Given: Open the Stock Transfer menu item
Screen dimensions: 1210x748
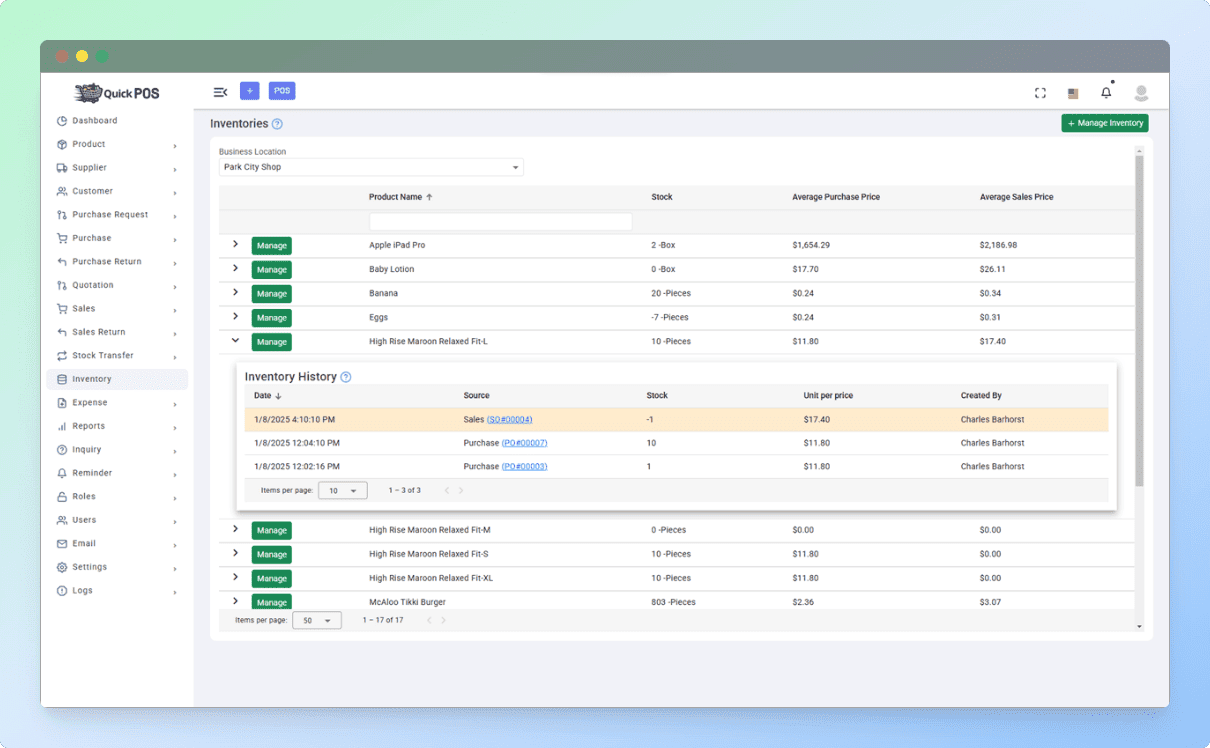Looking at the screenshot, I should point(117,356).
